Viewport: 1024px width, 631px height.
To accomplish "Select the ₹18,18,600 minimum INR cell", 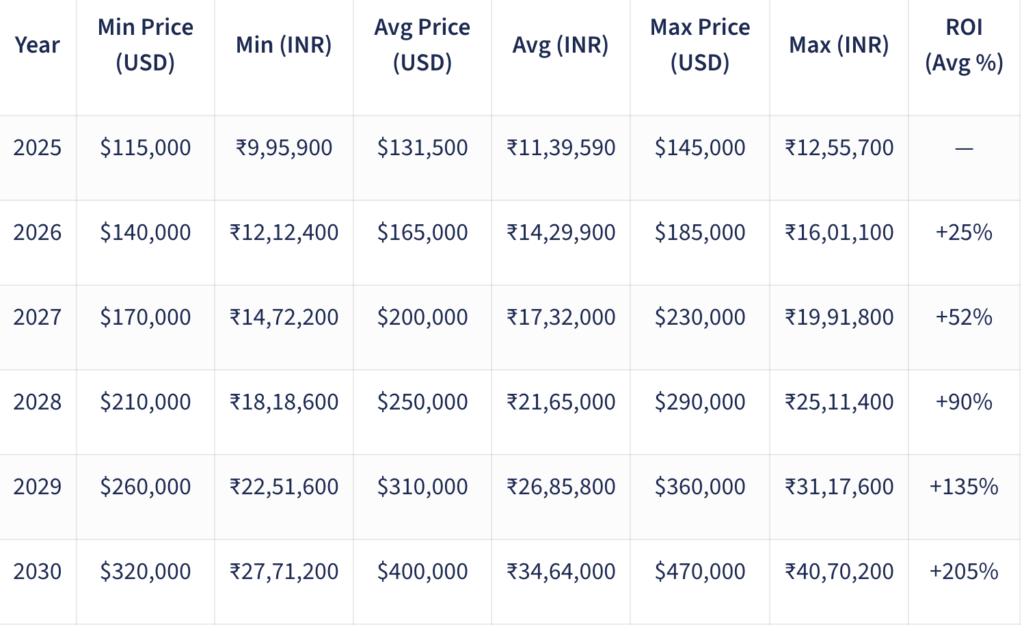I will [284, 402].
